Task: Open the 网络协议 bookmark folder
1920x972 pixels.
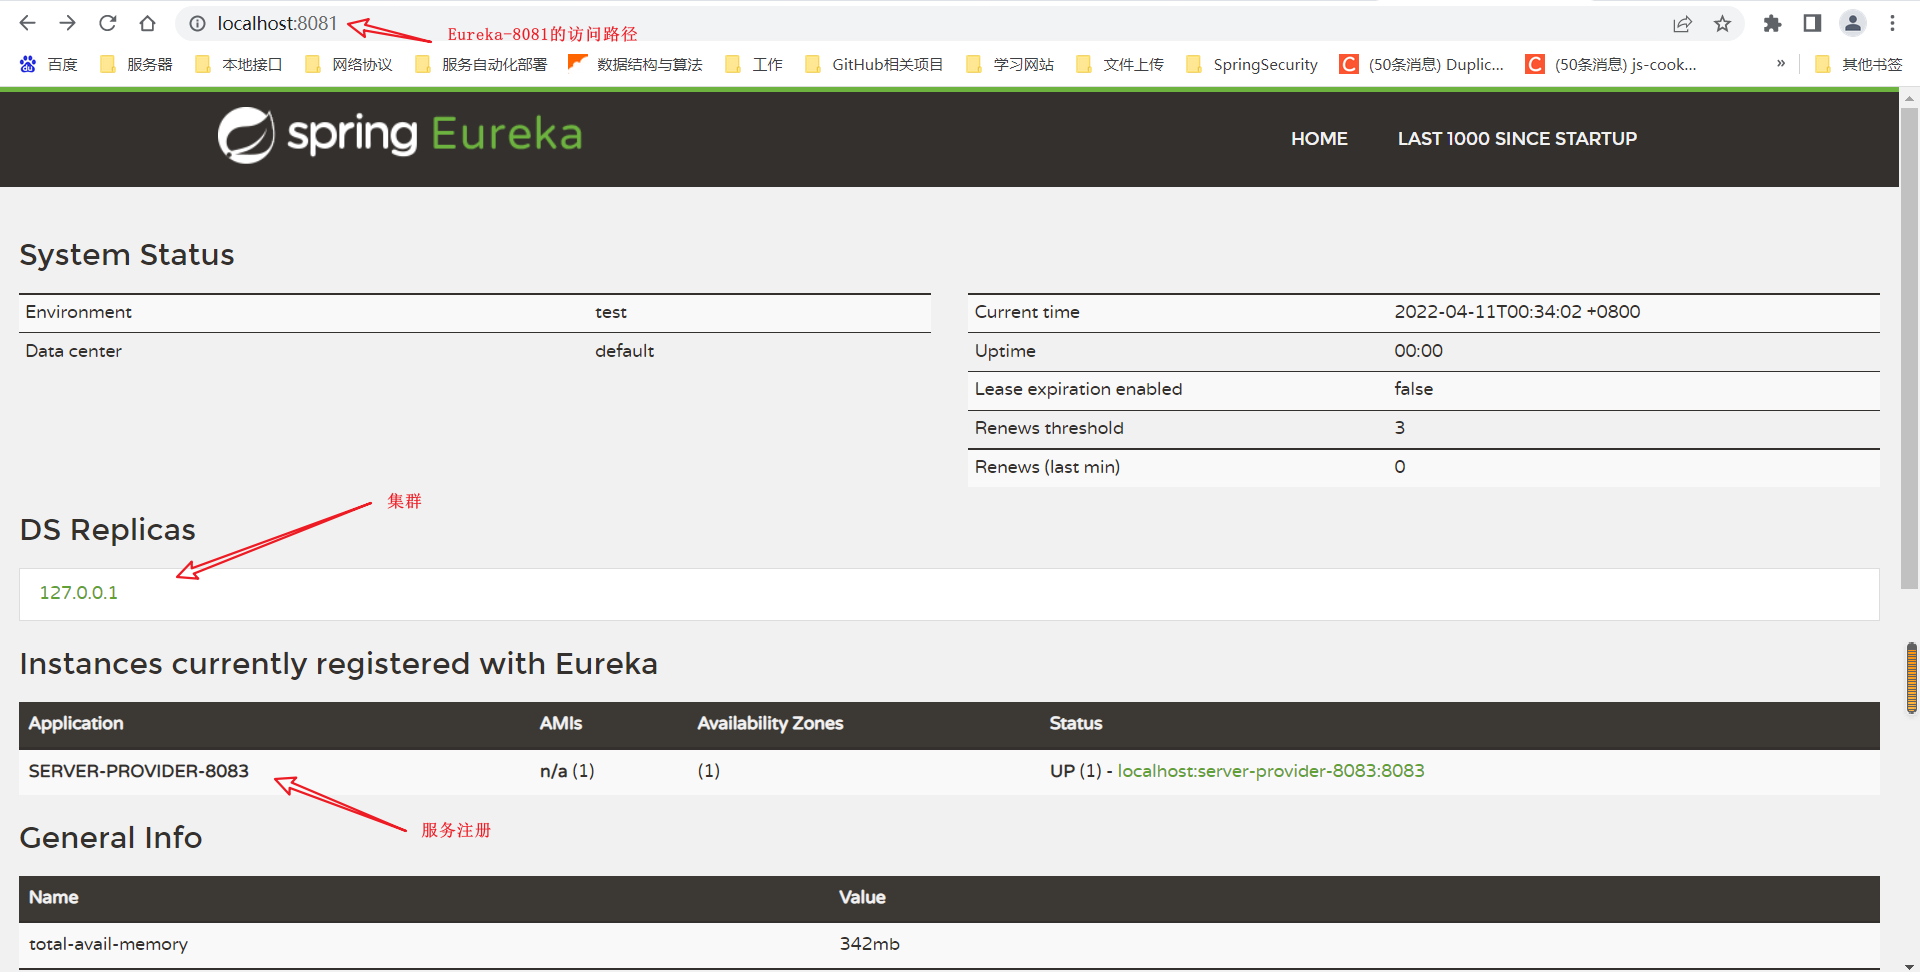Action: pos(348,64)
